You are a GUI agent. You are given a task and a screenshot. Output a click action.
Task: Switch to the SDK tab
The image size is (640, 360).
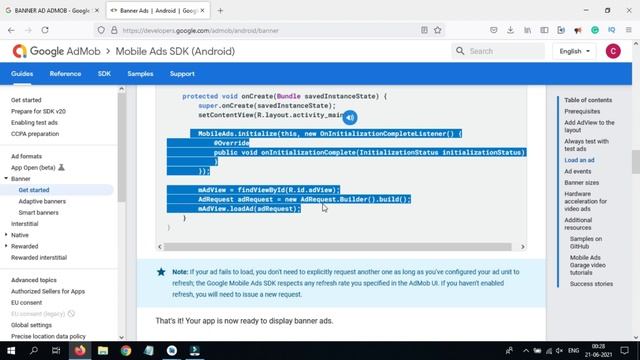104,74
